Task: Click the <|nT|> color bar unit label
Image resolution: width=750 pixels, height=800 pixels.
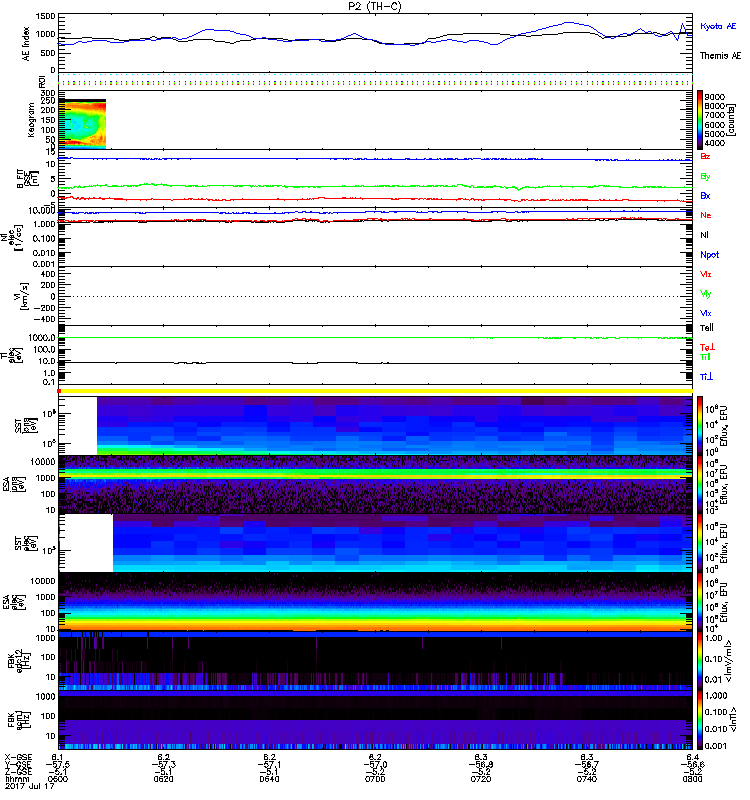Action: click(733, 720)
